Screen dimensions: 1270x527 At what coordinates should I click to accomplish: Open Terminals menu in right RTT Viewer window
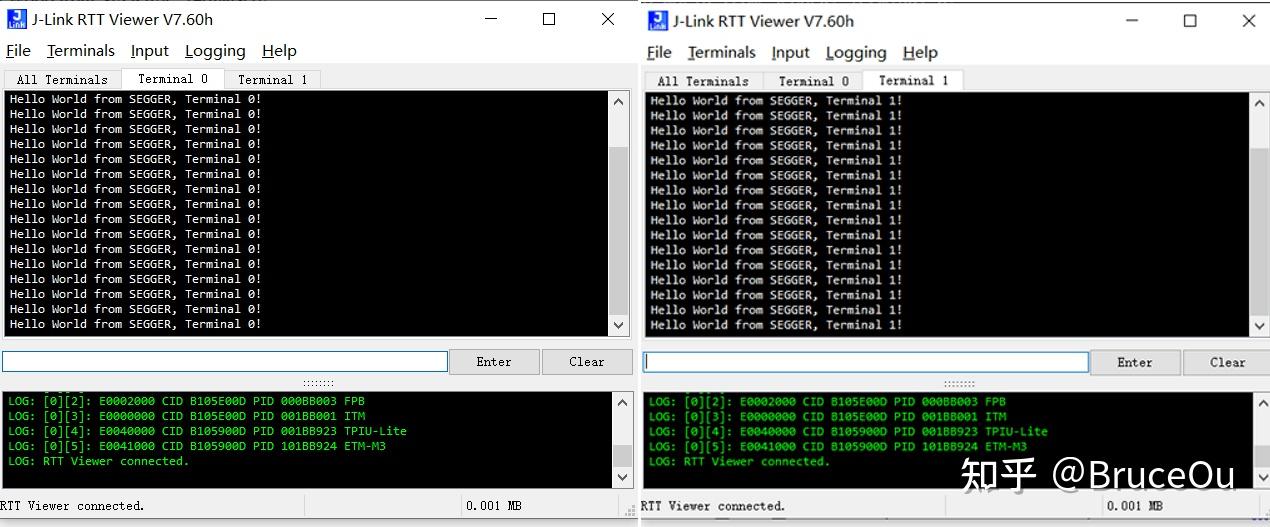pos(722,52)
